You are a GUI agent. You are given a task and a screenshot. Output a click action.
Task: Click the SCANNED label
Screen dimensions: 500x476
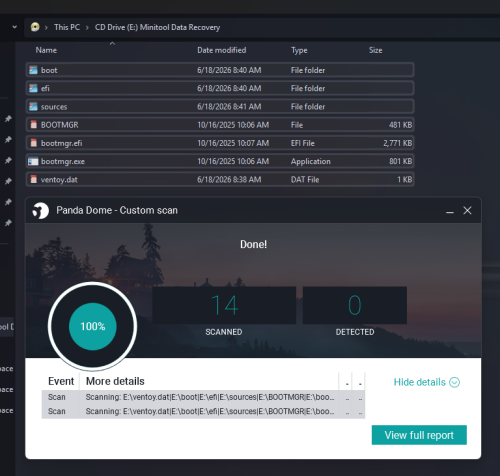point(224,332)
